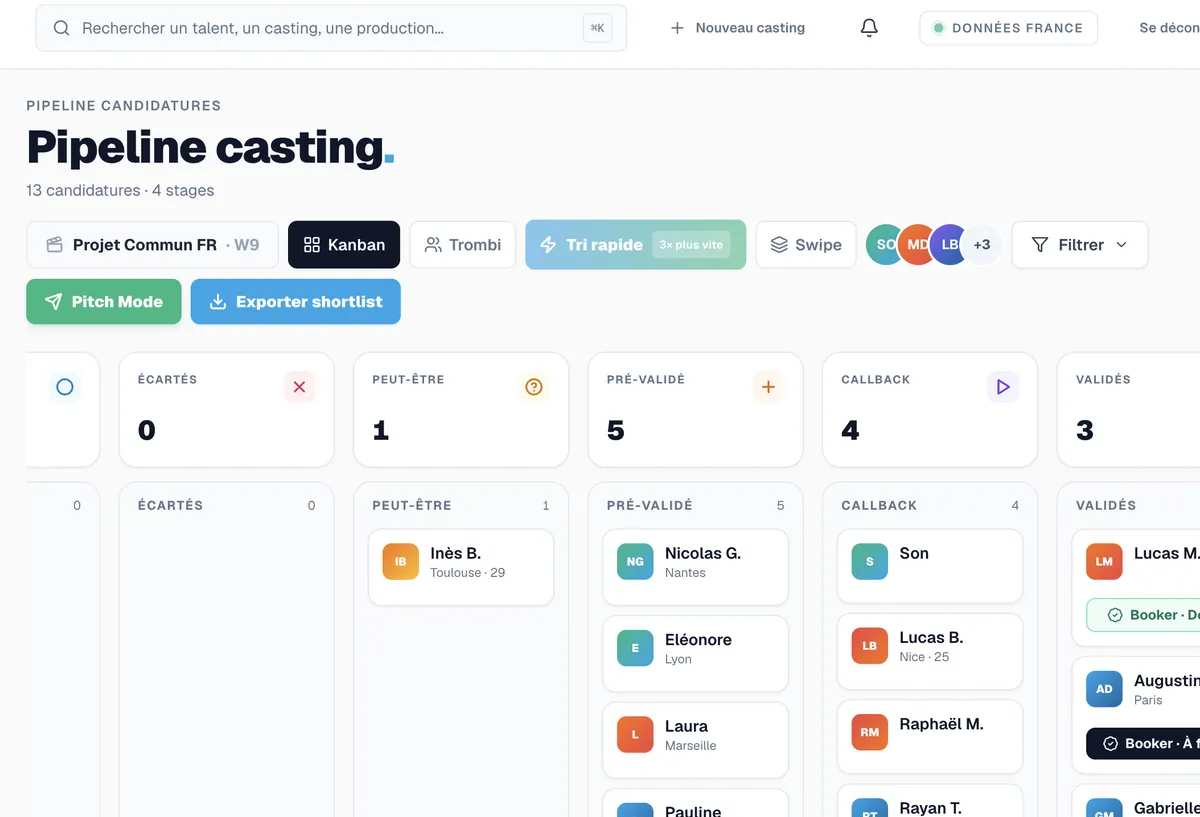Click 'Toulouse · 29' on Inès card
This screenshot has width=1200, height=817.
click(x=467, y=573)
